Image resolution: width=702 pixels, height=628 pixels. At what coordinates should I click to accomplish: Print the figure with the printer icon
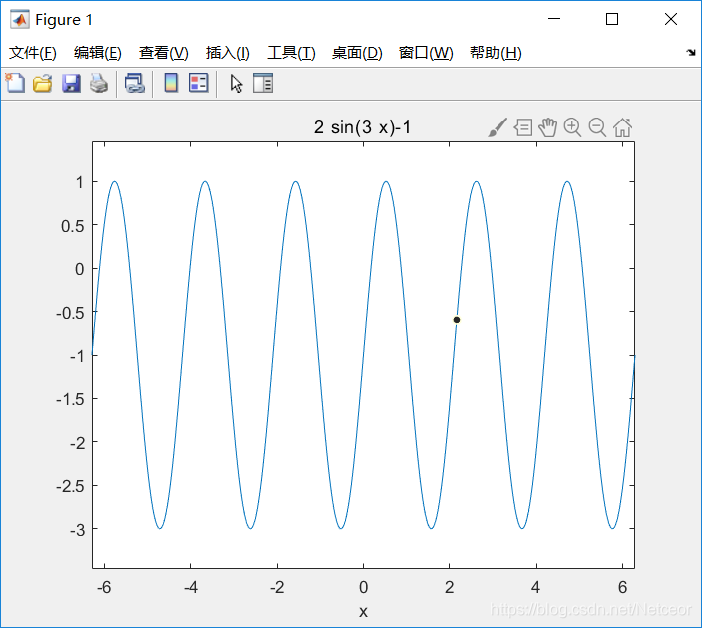click(x=99, y=83)
